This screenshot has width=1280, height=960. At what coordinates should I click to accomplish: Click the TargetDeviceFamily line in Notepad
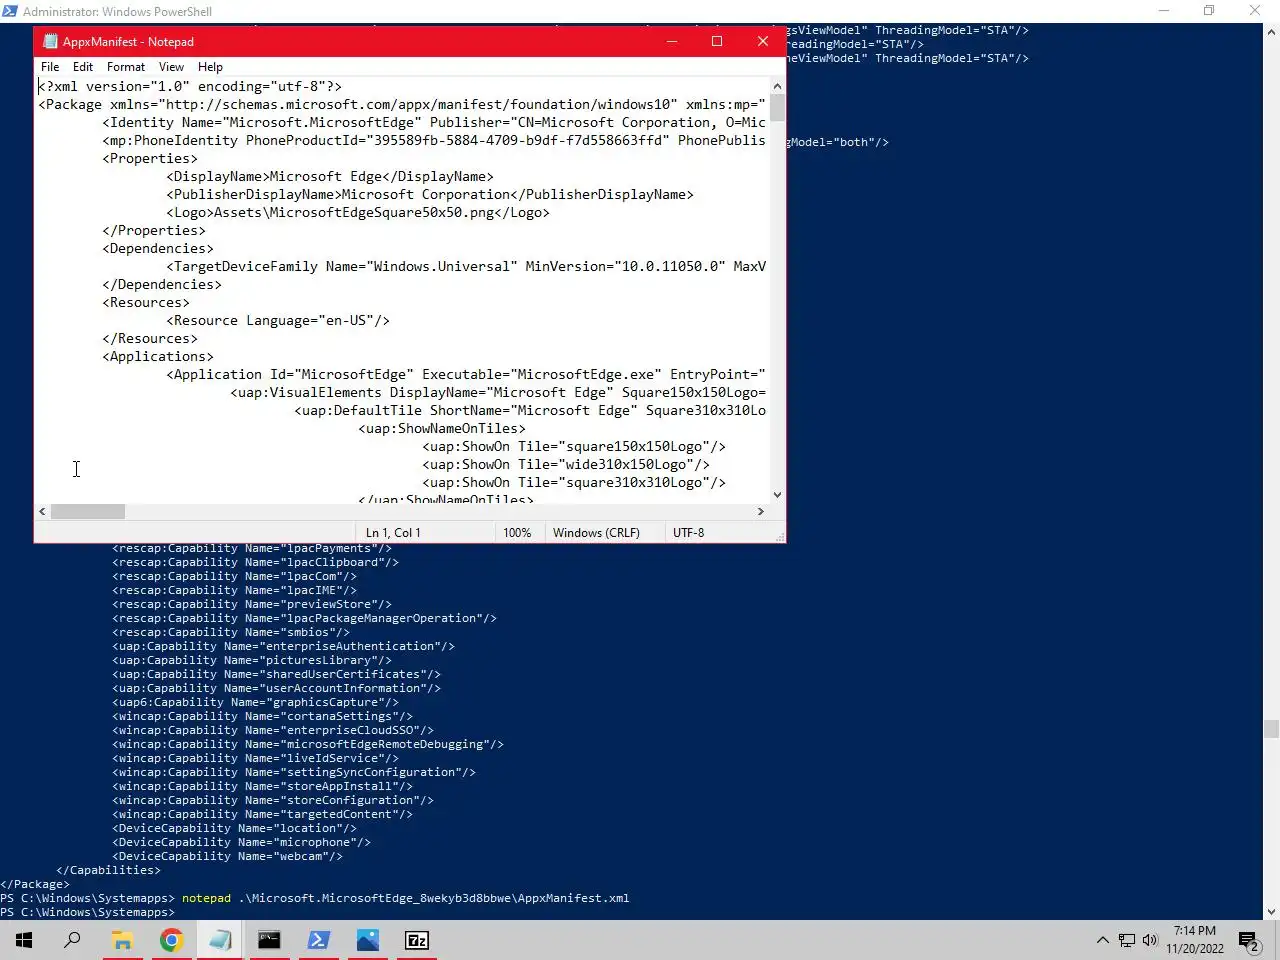click(466, 266)
